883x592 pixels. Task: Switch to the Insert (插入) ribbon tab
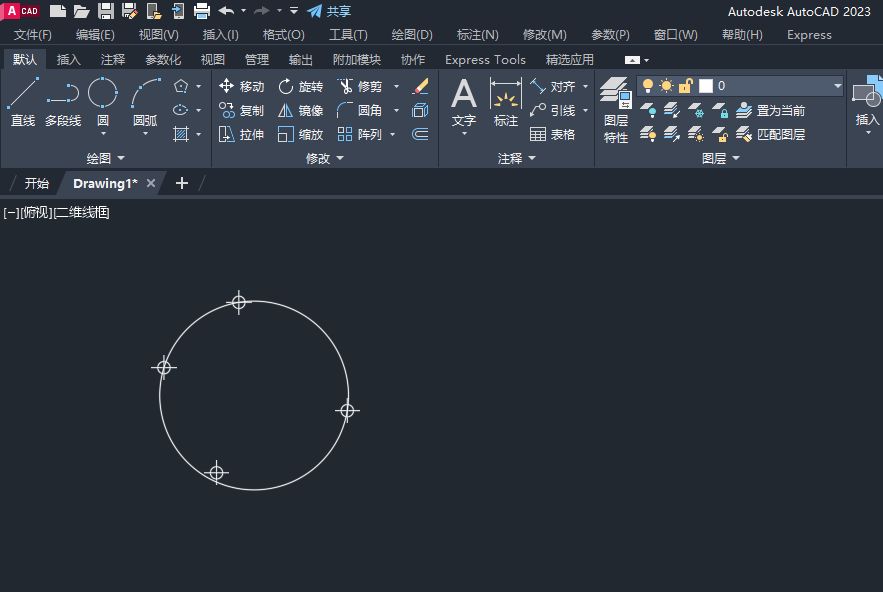coord(69,60)
